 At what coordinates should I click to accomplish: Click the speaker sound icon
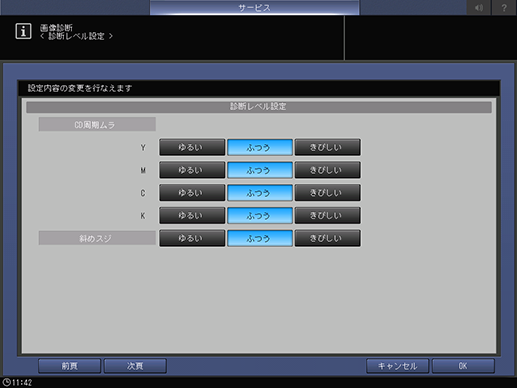pyautogui.click(x=479, y=7)
